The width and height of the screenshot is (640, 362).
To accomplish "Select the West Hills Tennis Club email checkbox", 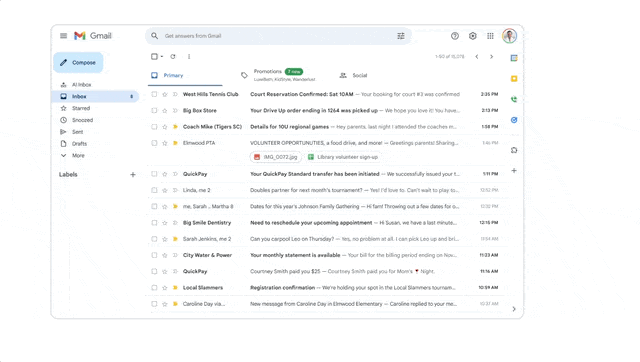I will tap(154, 94).
